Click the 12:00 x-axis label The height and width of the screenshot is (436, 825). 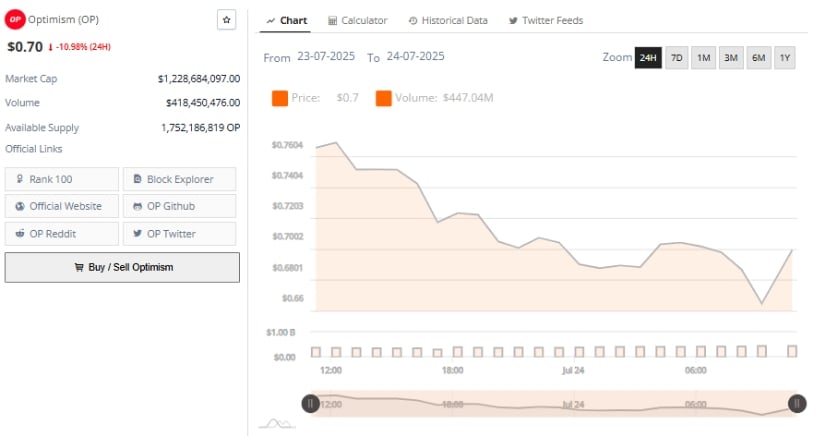(x=331, y=370)
